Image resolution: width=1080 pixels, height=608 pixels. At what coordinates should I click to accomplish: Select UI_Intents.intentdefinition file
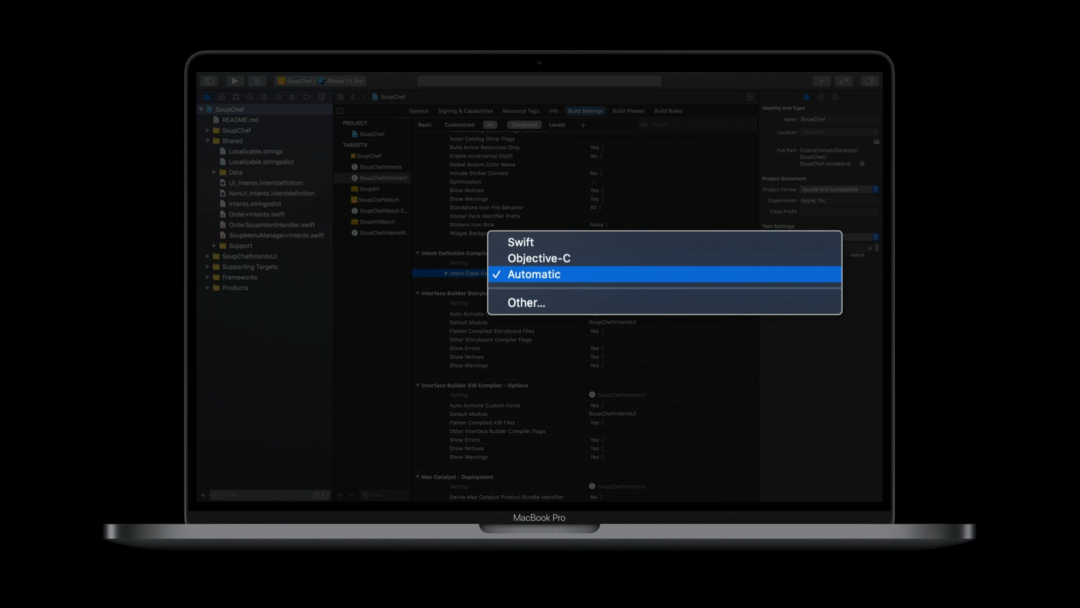tap(265, 182)
